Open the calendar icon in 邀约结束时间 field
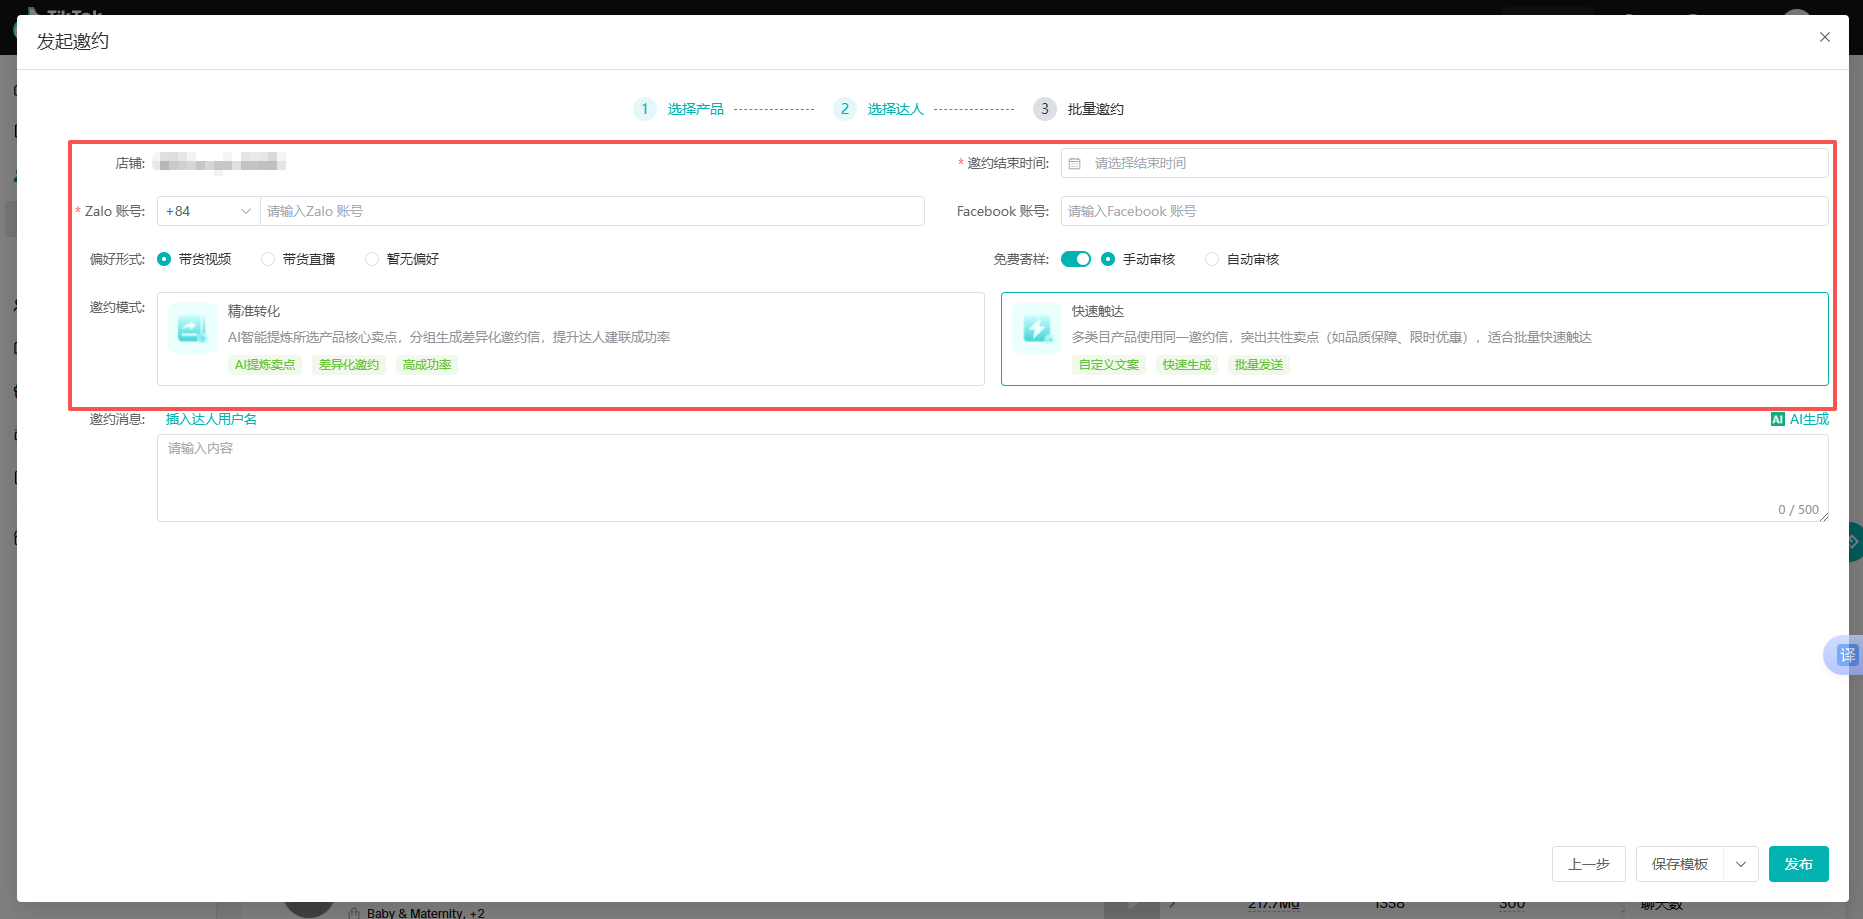1863x919 pixels. [1075, 162]
